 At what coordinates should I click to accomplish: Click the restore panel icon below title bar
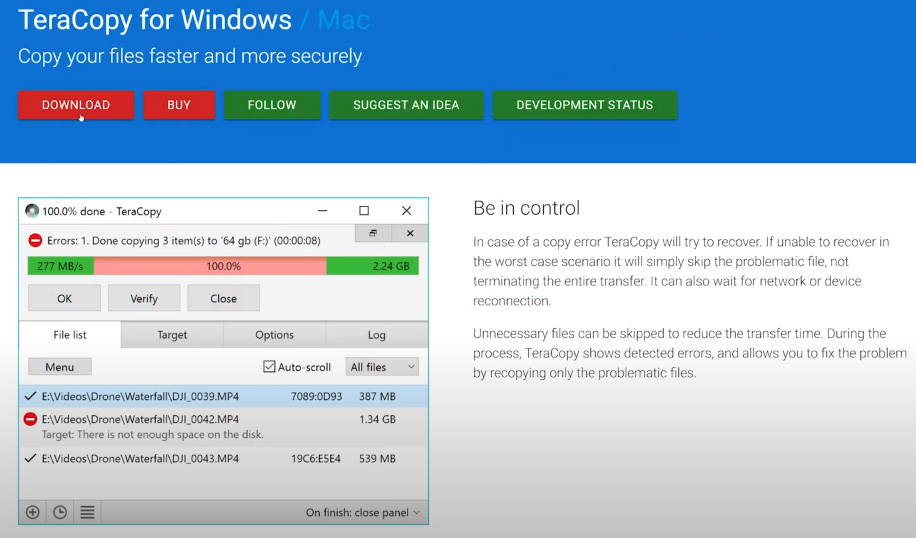tap(372, 233)
